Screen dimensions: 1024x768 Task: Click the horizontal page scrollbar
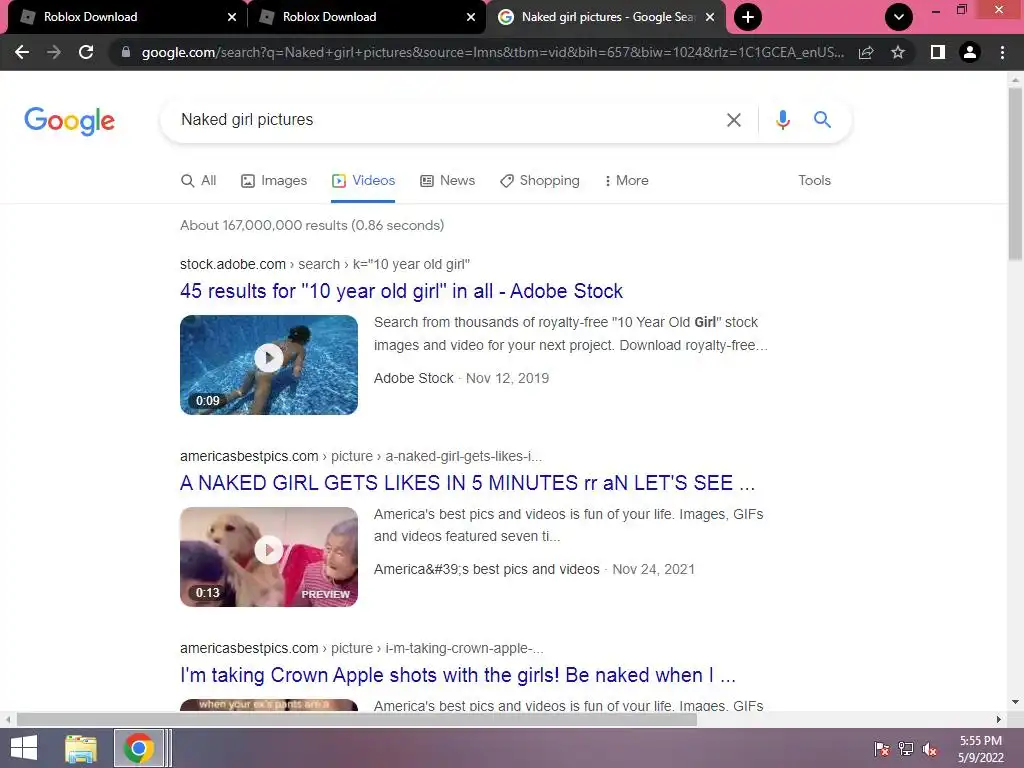pos(357,720)
